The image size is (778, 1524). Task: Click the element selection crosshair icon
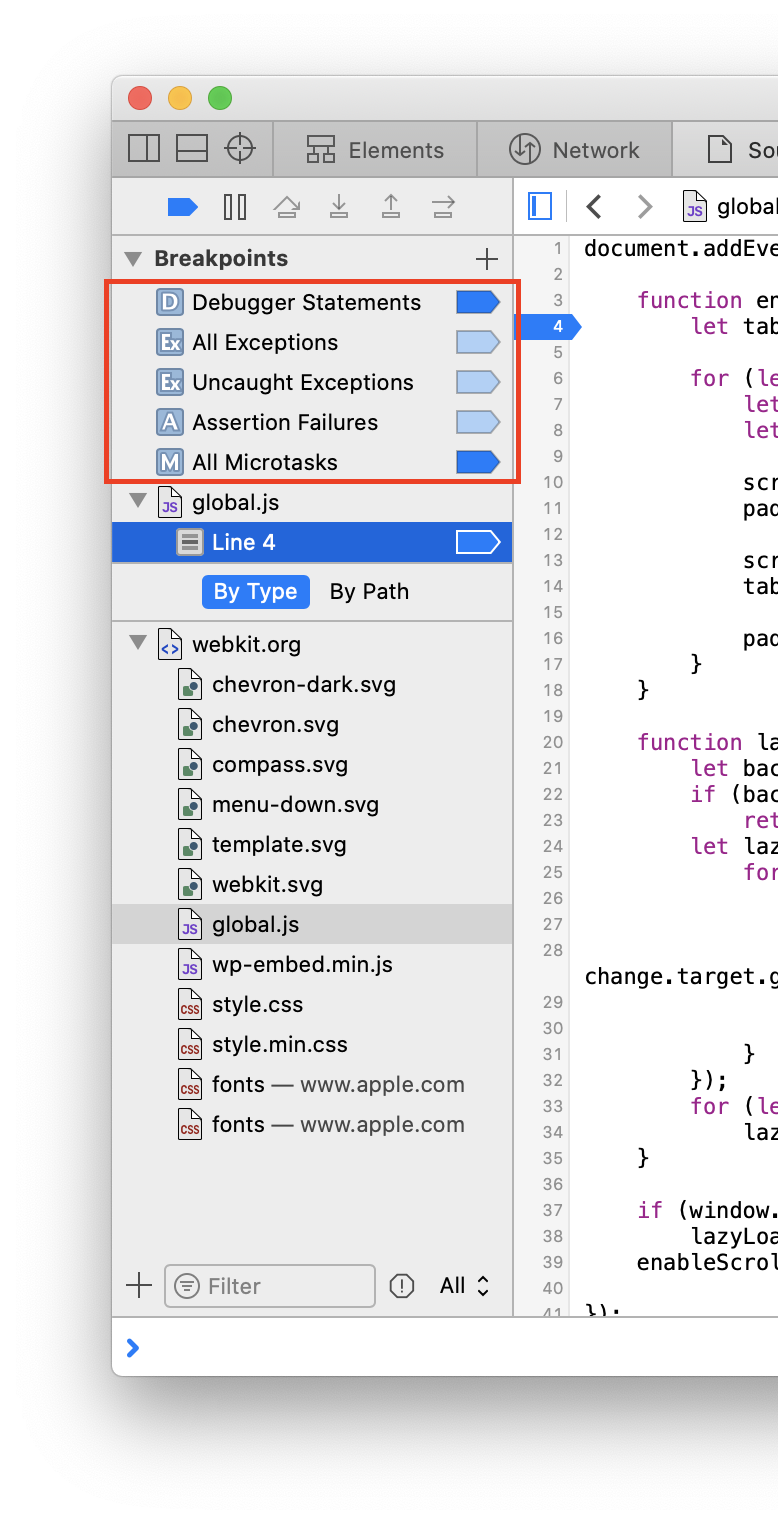[240, 150]
